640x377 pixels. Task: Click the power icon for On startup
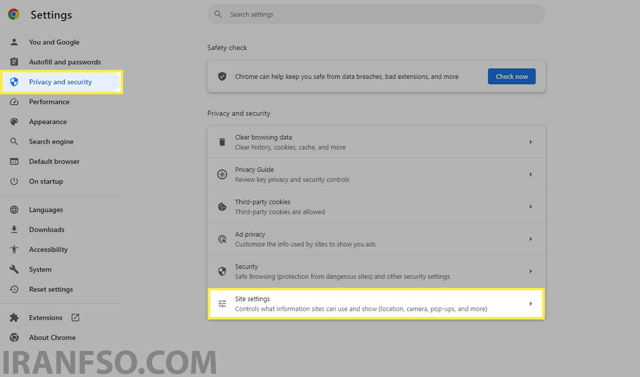click(x=14, y=181)
